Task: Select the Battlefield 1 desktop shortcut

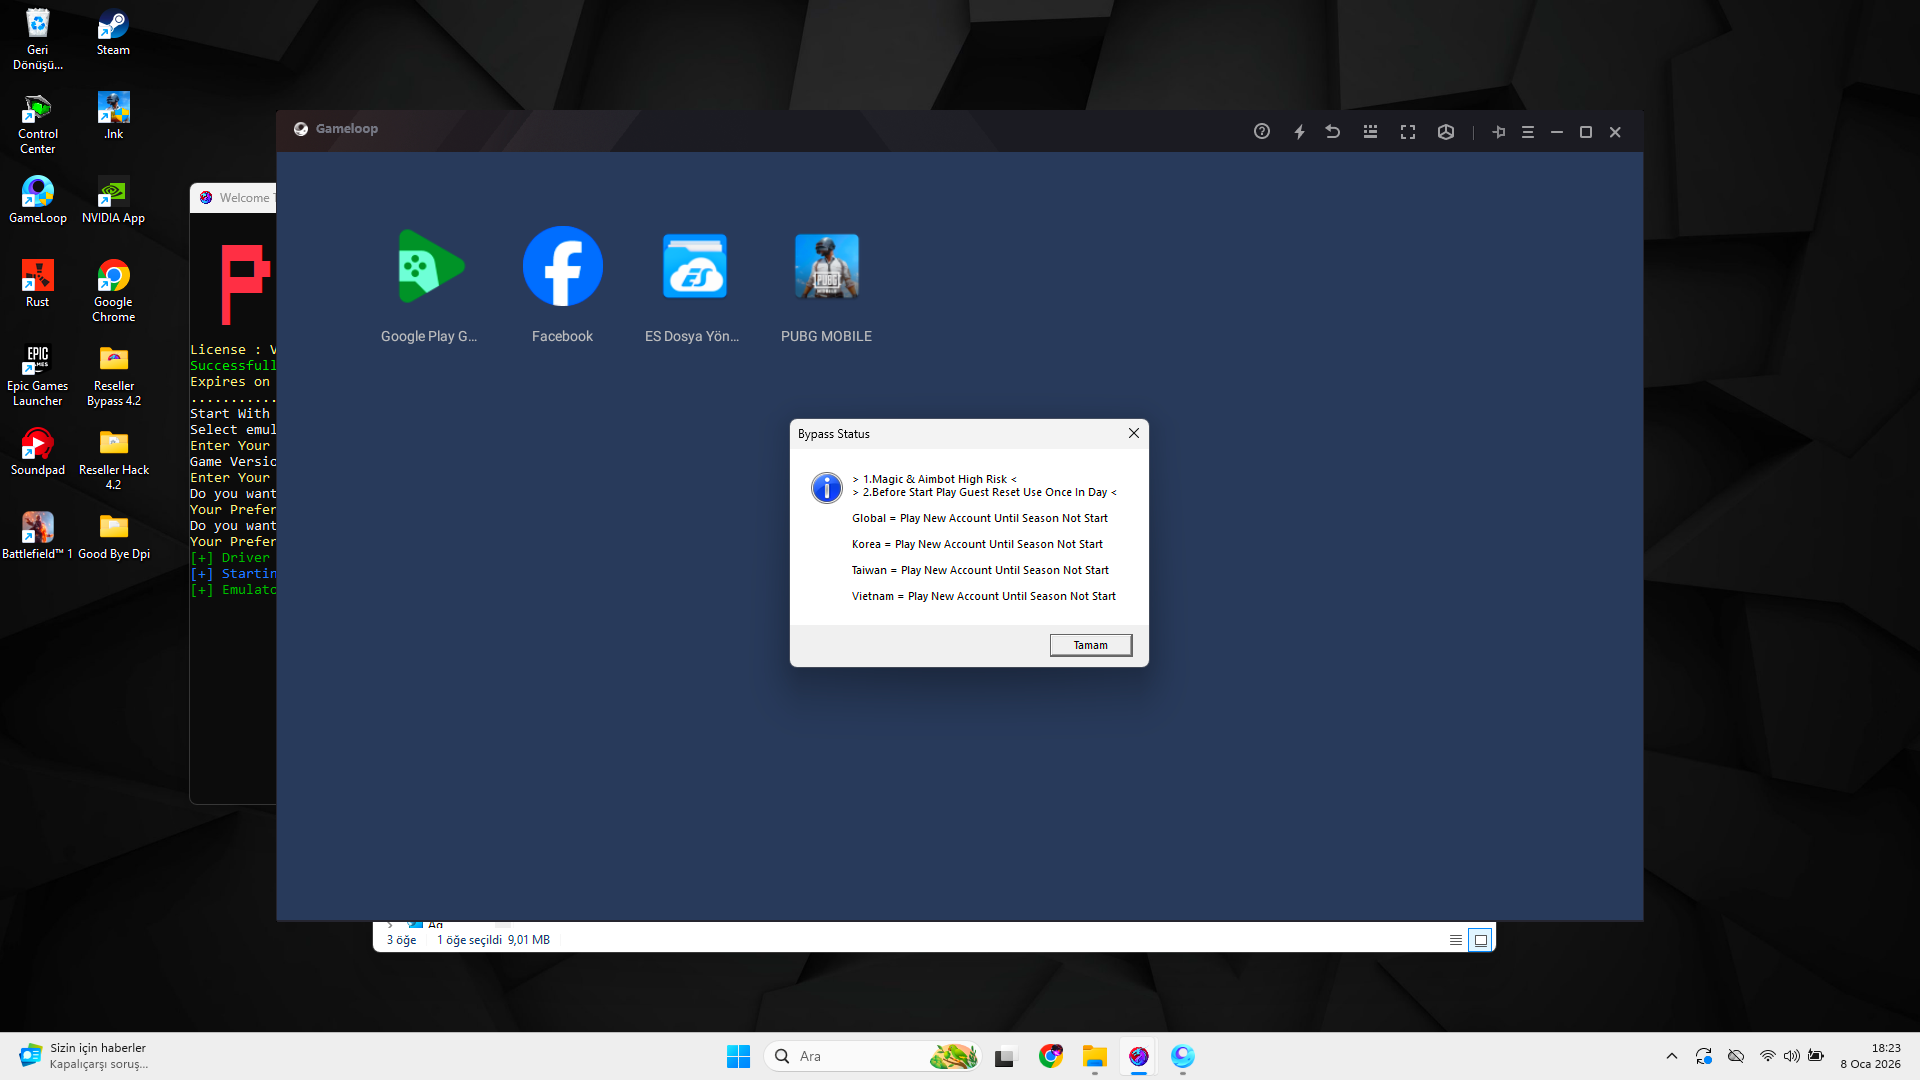Action: pos(38,536)
